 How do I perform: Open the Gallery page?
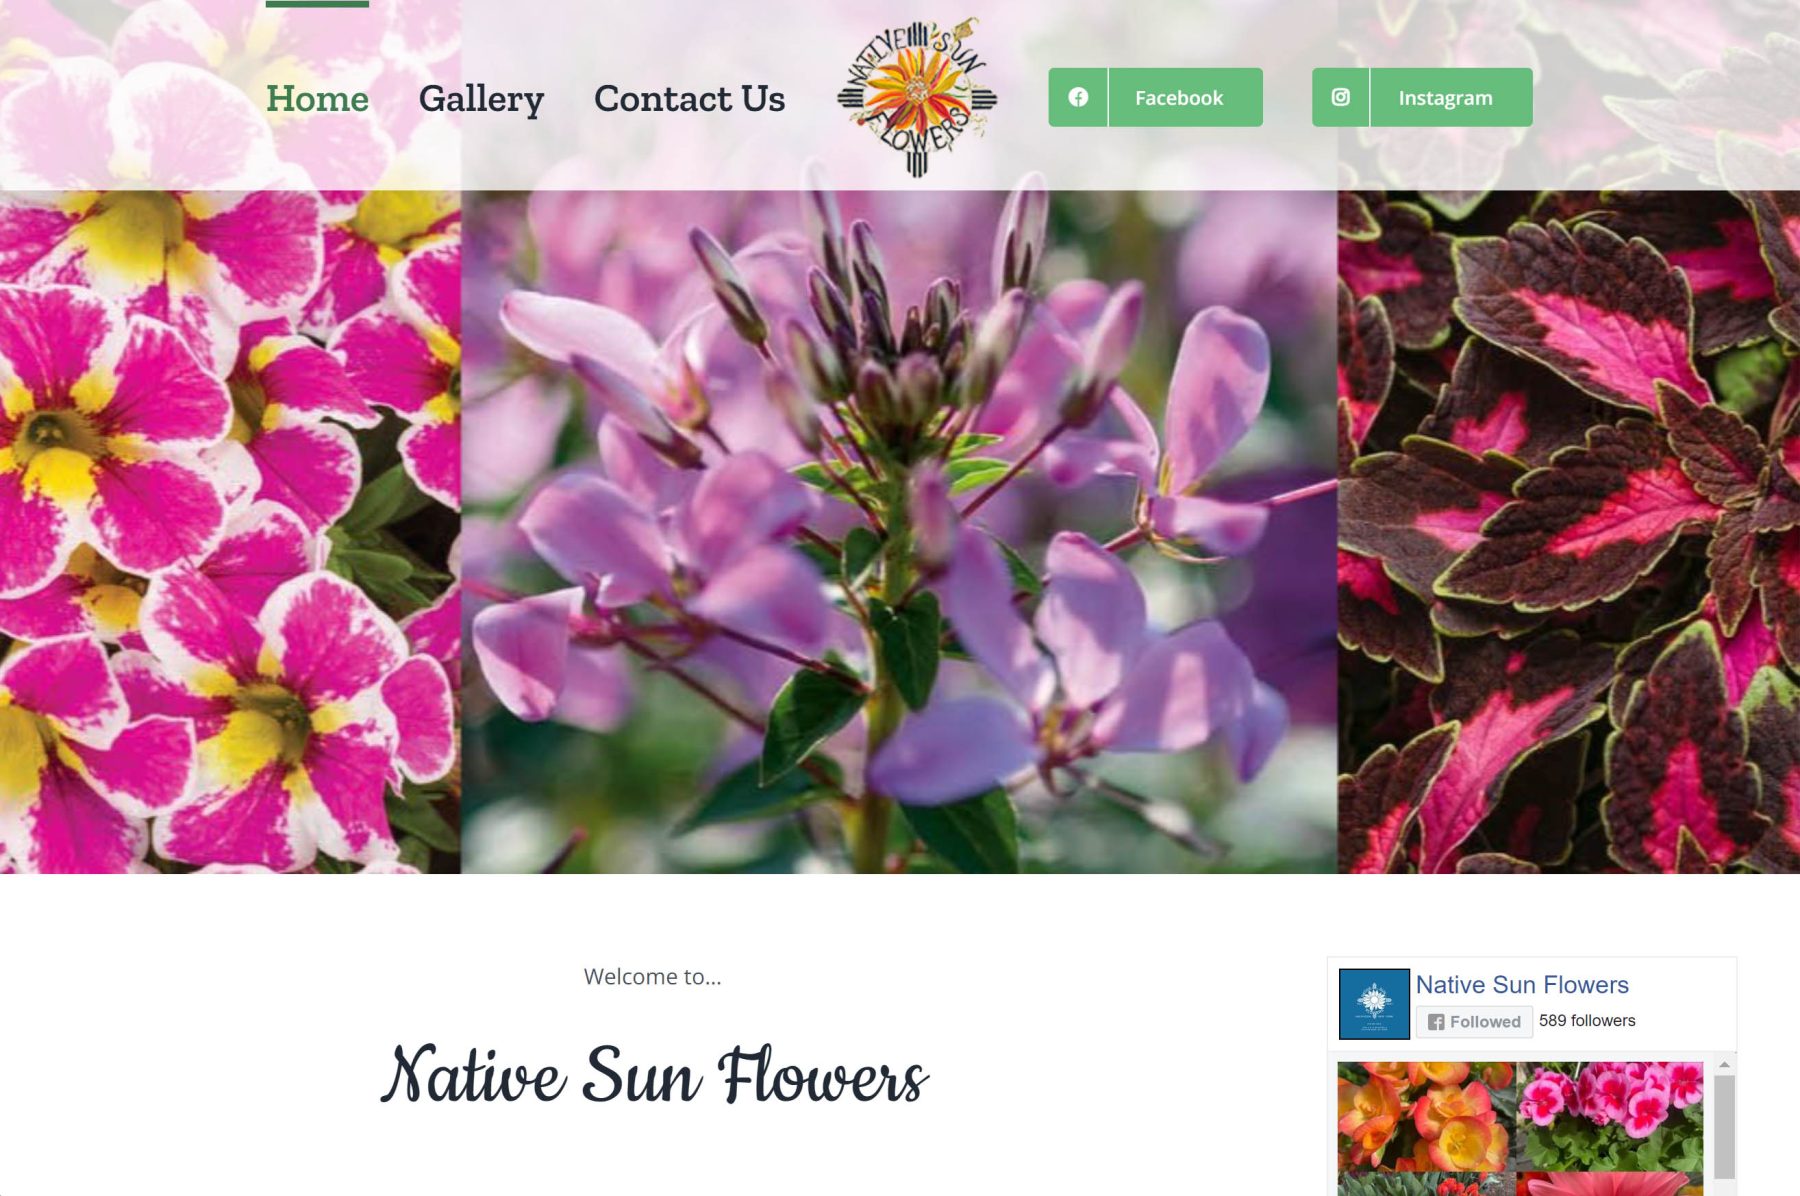click(x=481, y=99)
